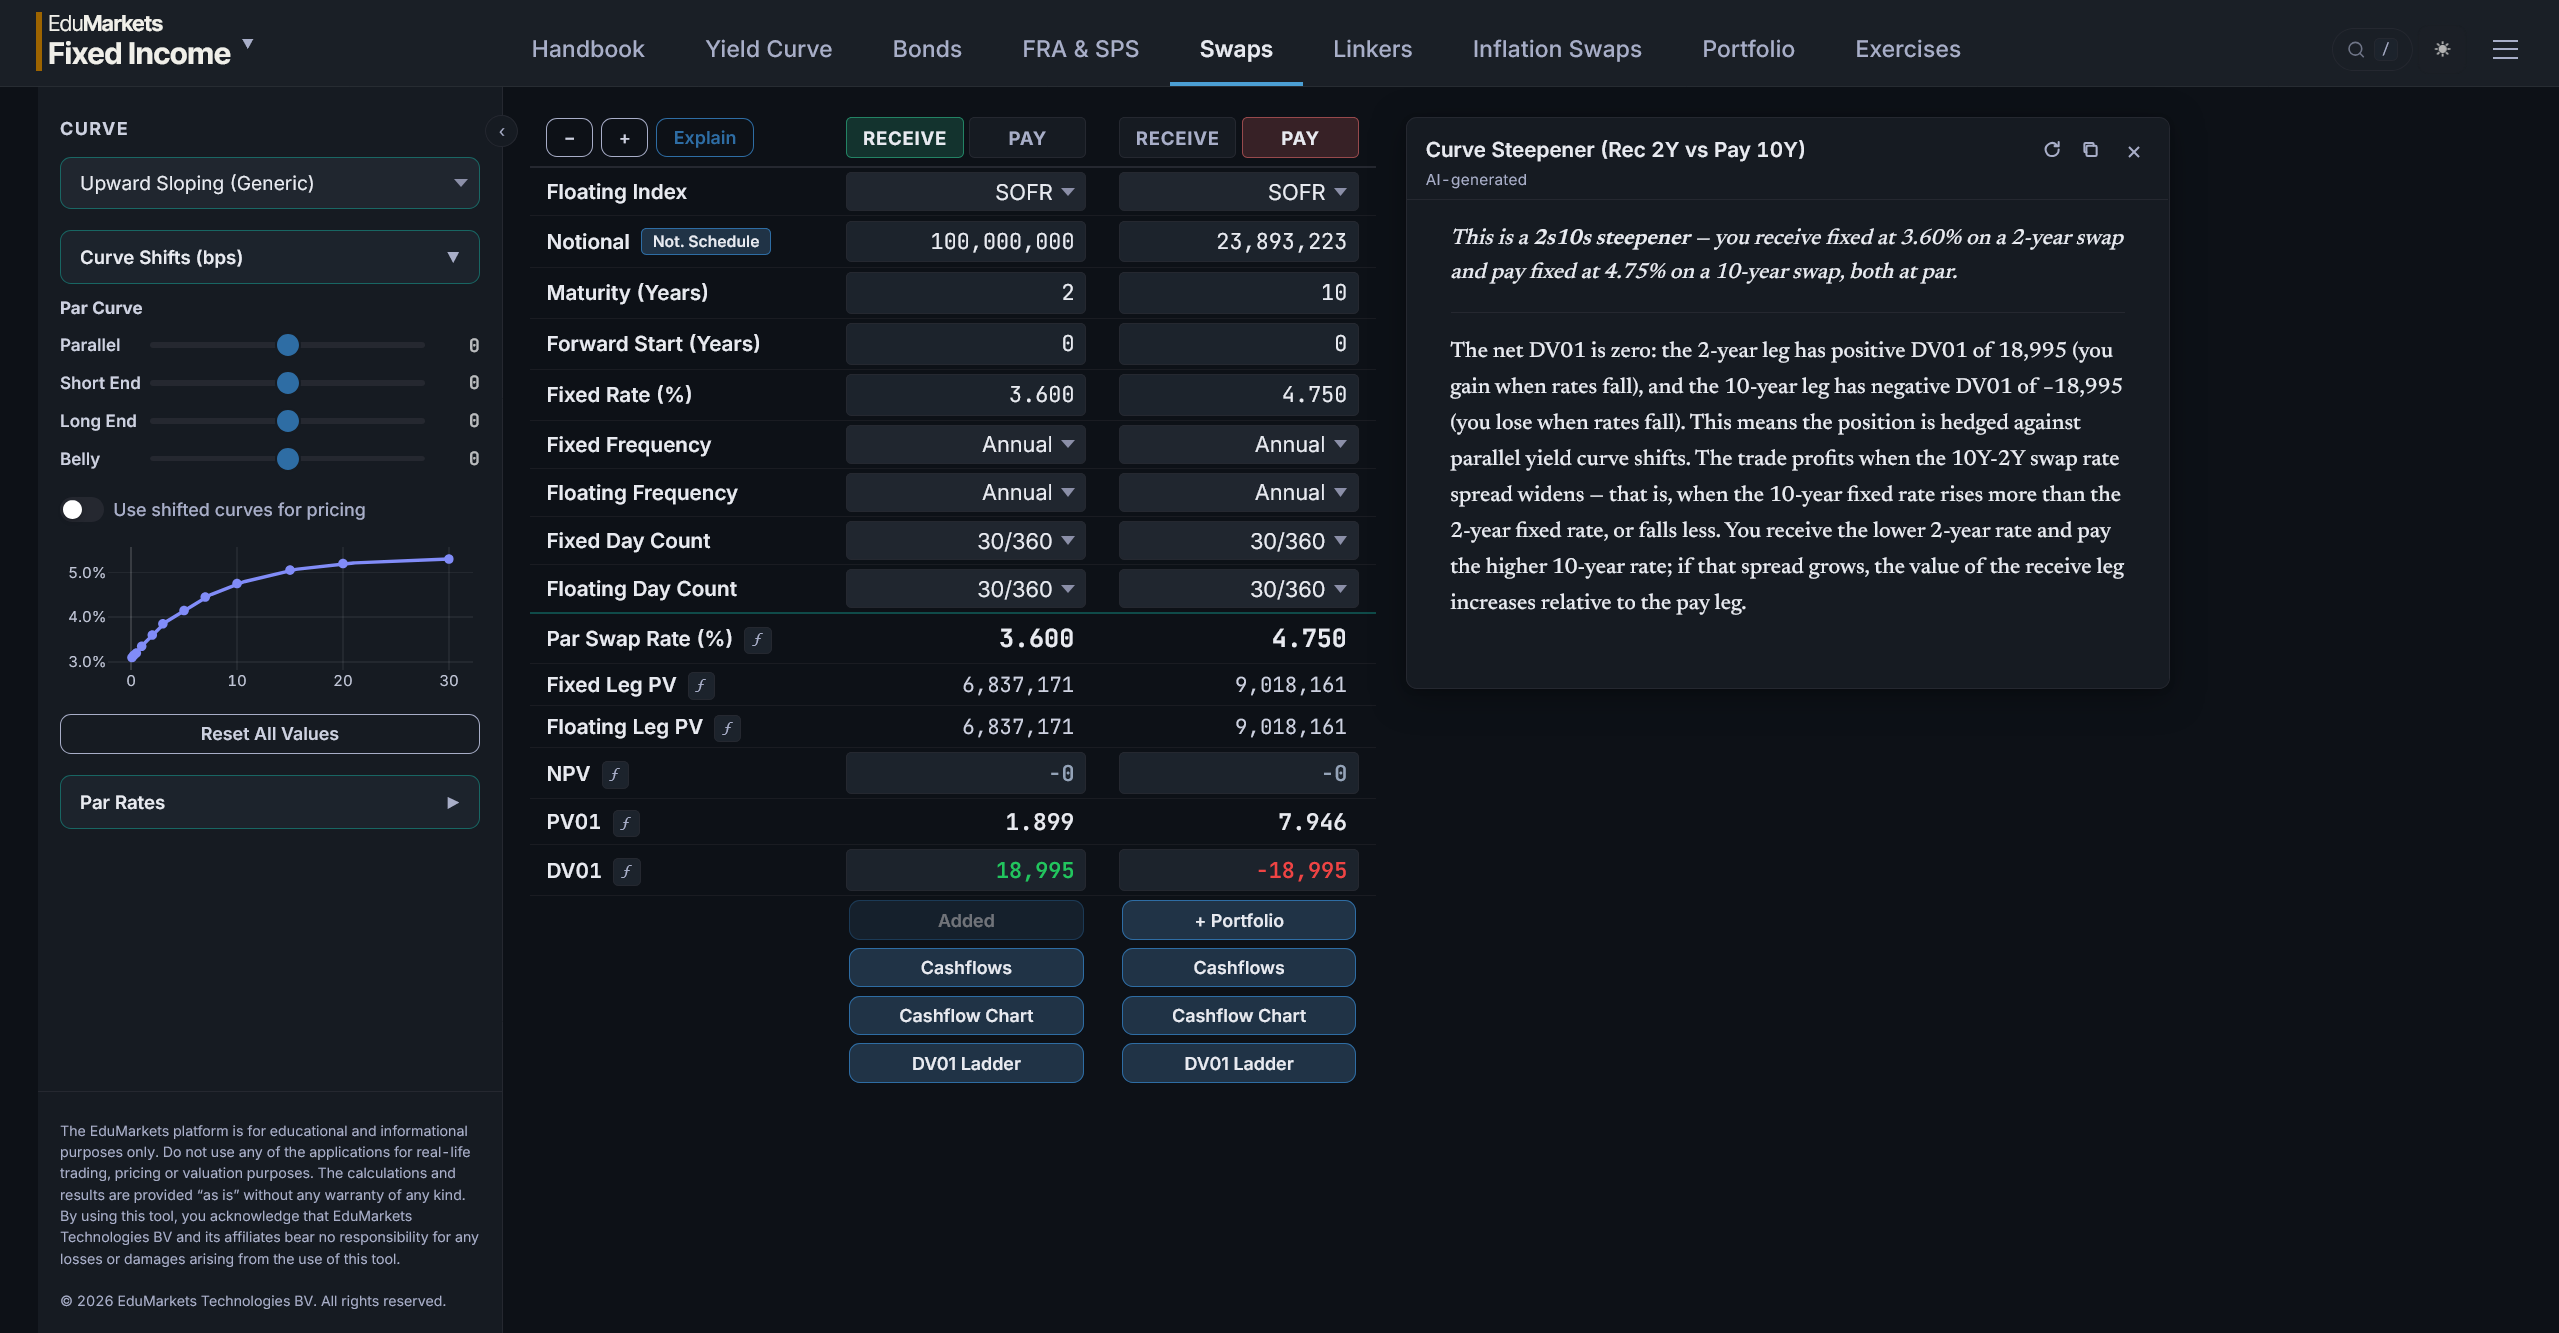This screenshot has height=1333, width=2559.
Task: Edit second swap Maturity field value 10
Action: coord(1238,293)
